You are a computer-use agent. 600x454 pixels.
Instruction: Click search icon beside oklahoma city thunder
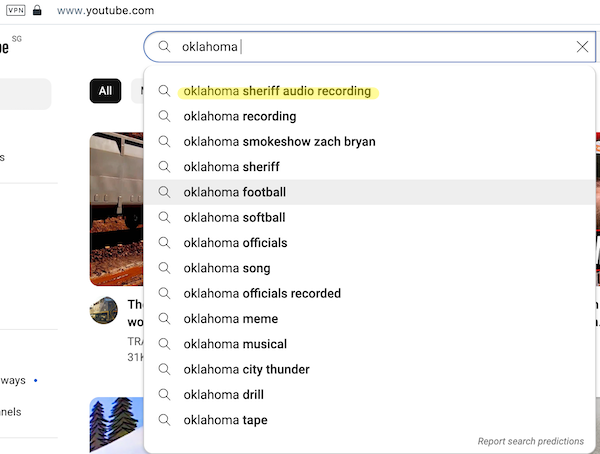click(164, 369)
